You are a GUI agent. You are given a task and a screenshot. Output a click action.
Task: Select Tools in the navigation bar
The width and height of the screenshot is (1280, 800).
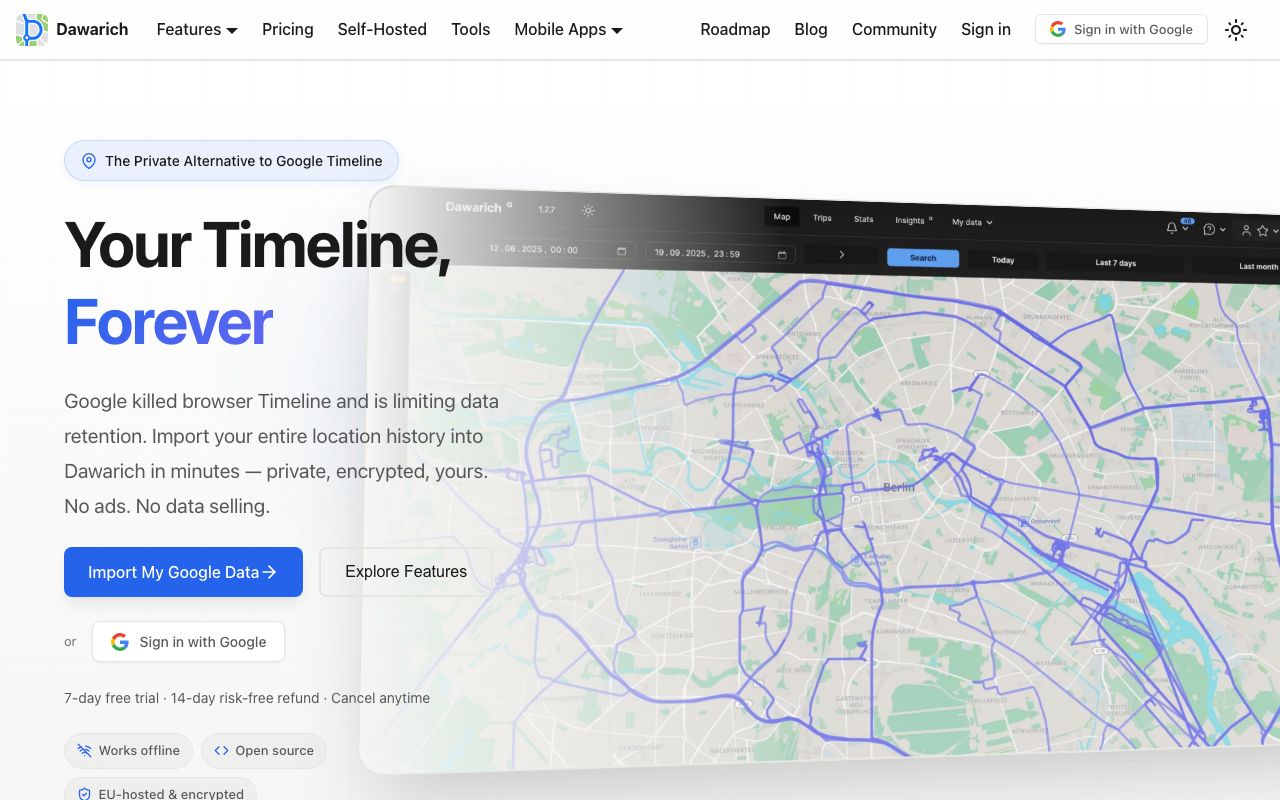pyautogui.click(x=470, y=30)
